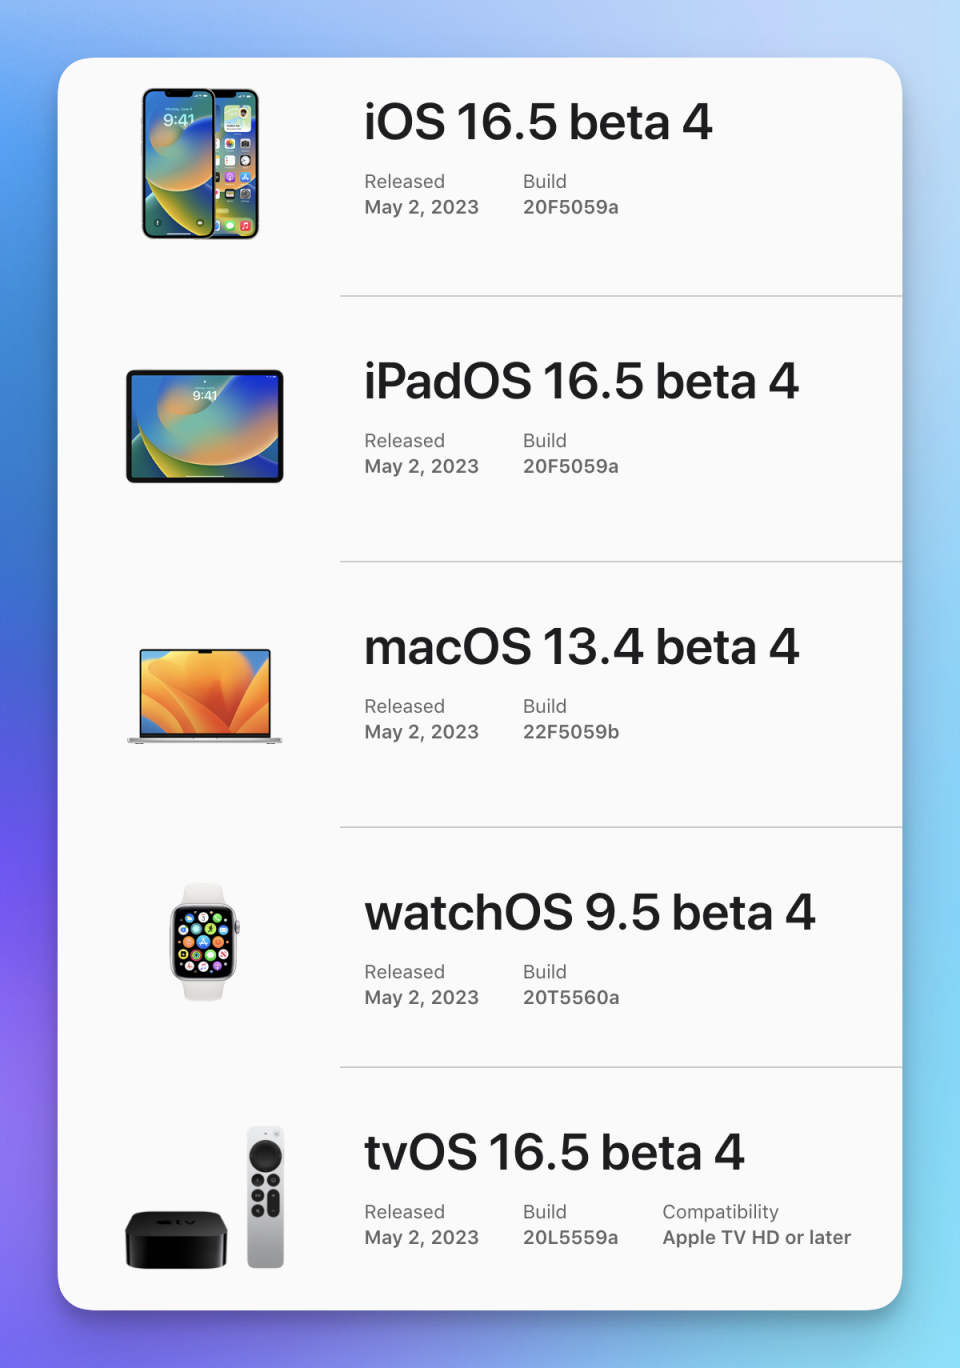Screen dimensions: 960x1368
Task: Click the iPad device image
Action: [205, 426]
